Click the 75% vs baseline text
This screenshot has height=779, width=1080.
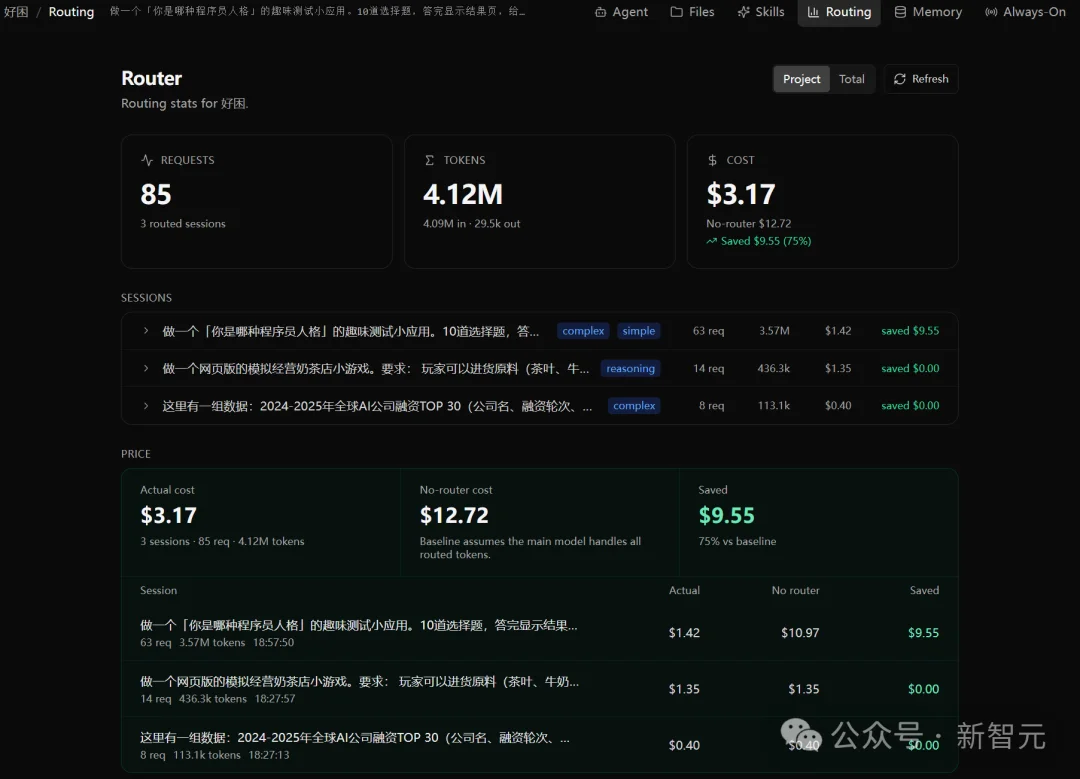point(737,541)
